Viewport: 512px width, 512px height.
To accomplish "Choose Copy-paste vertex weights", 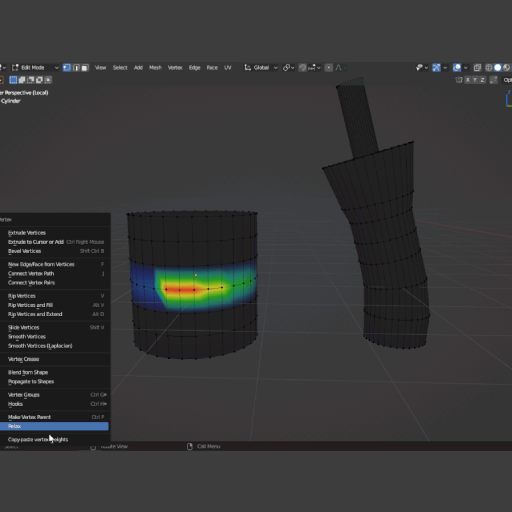I will [55, 439].
